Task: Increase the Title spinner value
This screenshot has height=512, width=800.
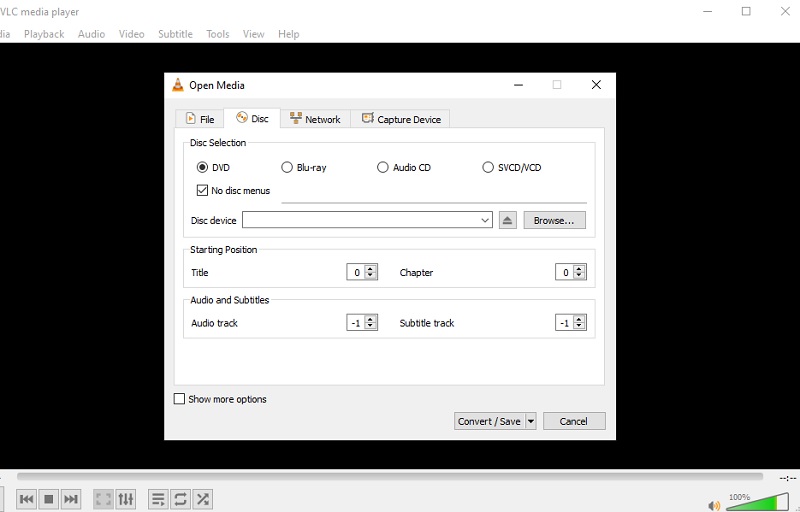Action: 371,268
